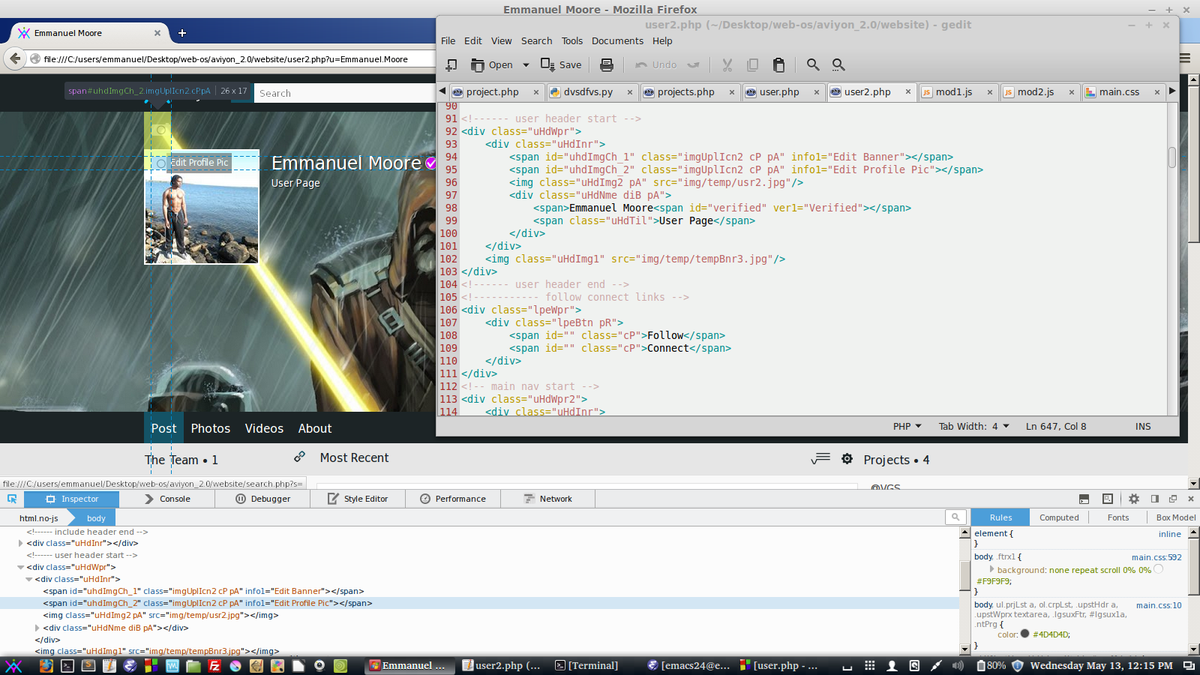Open gedit's Find and Replace tool
This screenshot has height=675, width=1200.
pyautogui.click(x=839, y=65)
